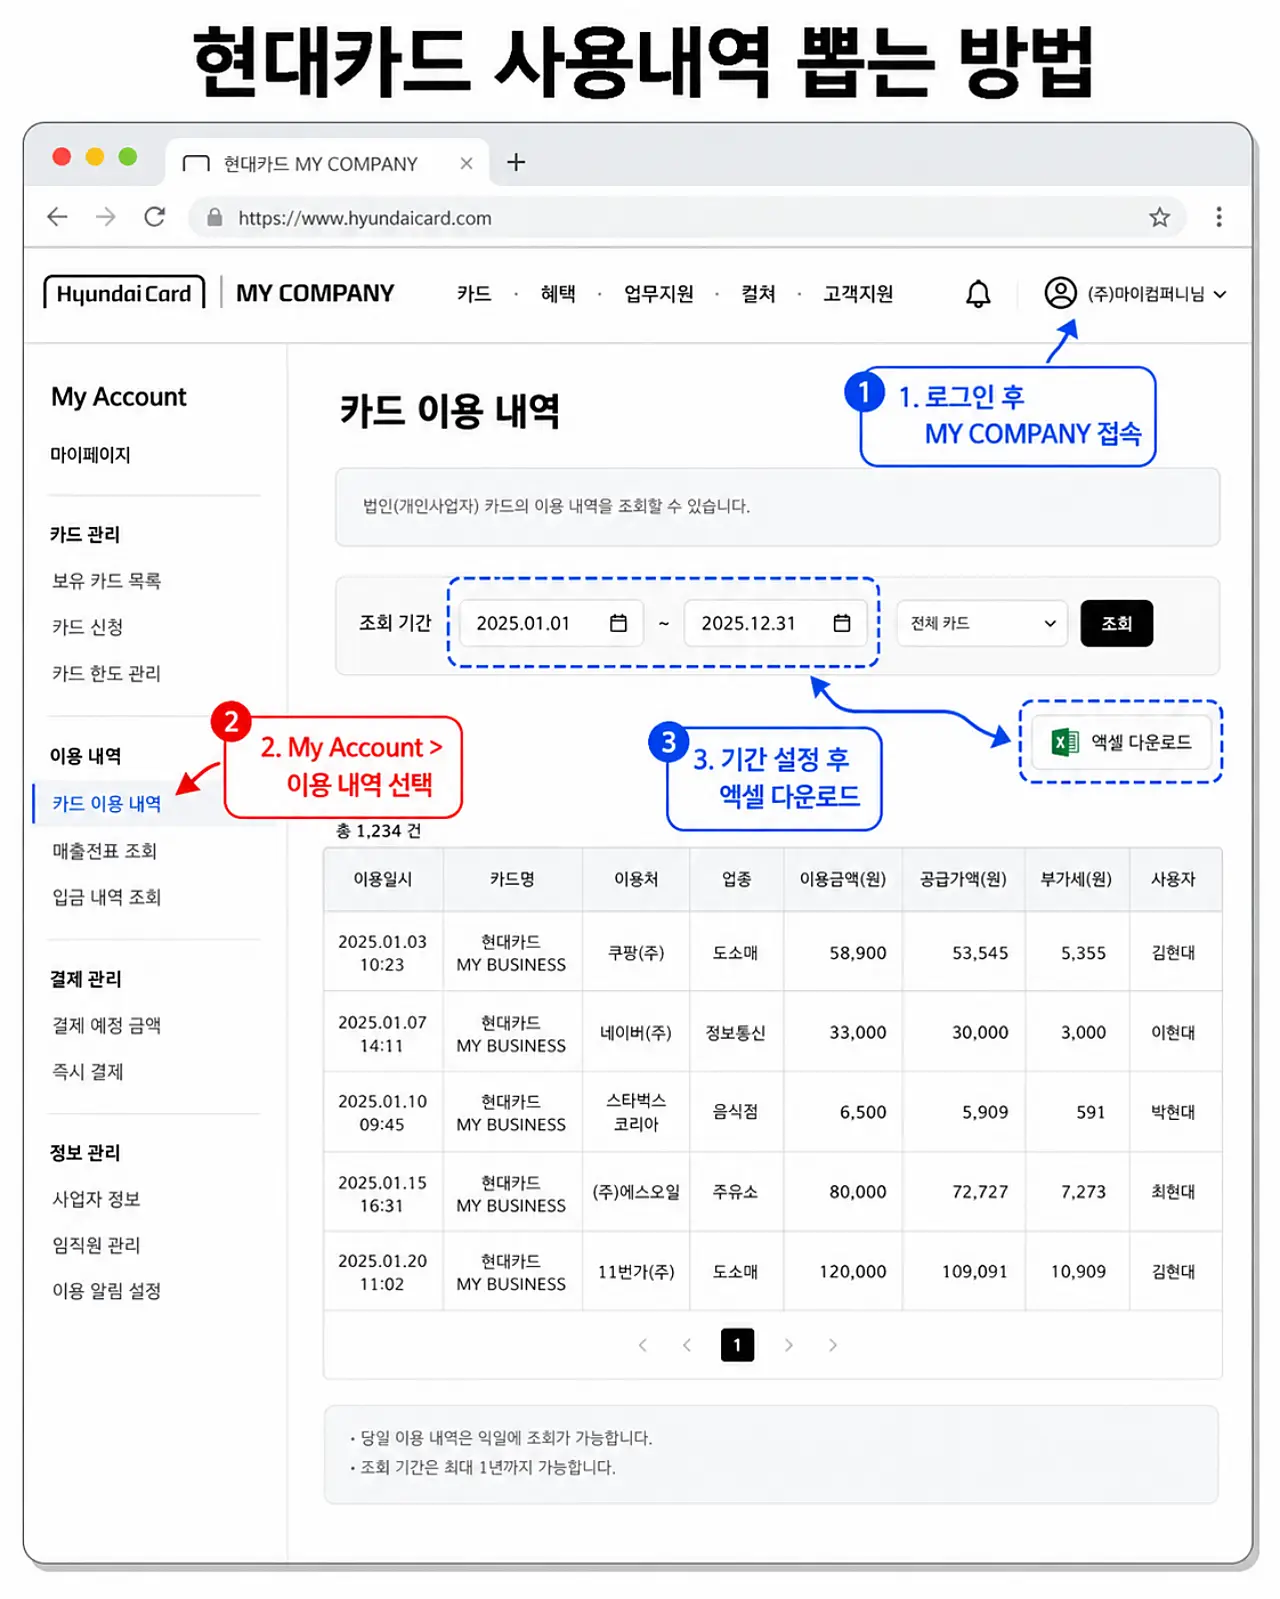Viewport: 1280px width, 1599px height.
Task: Open 카드 신청 in sidebar
Action: (87, 627)
